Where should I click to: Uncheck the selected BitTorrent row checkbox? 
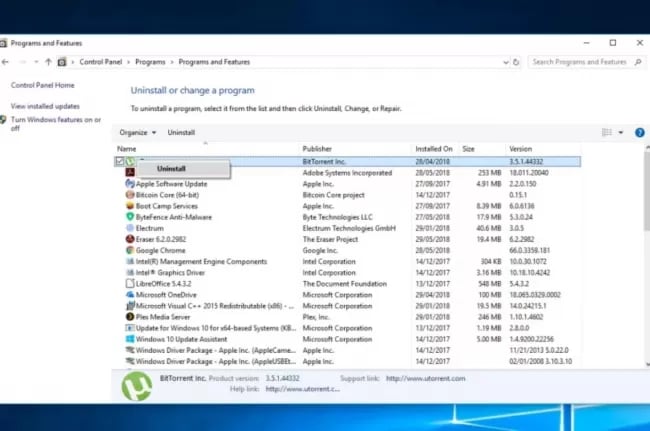click(x=120, y=161)
